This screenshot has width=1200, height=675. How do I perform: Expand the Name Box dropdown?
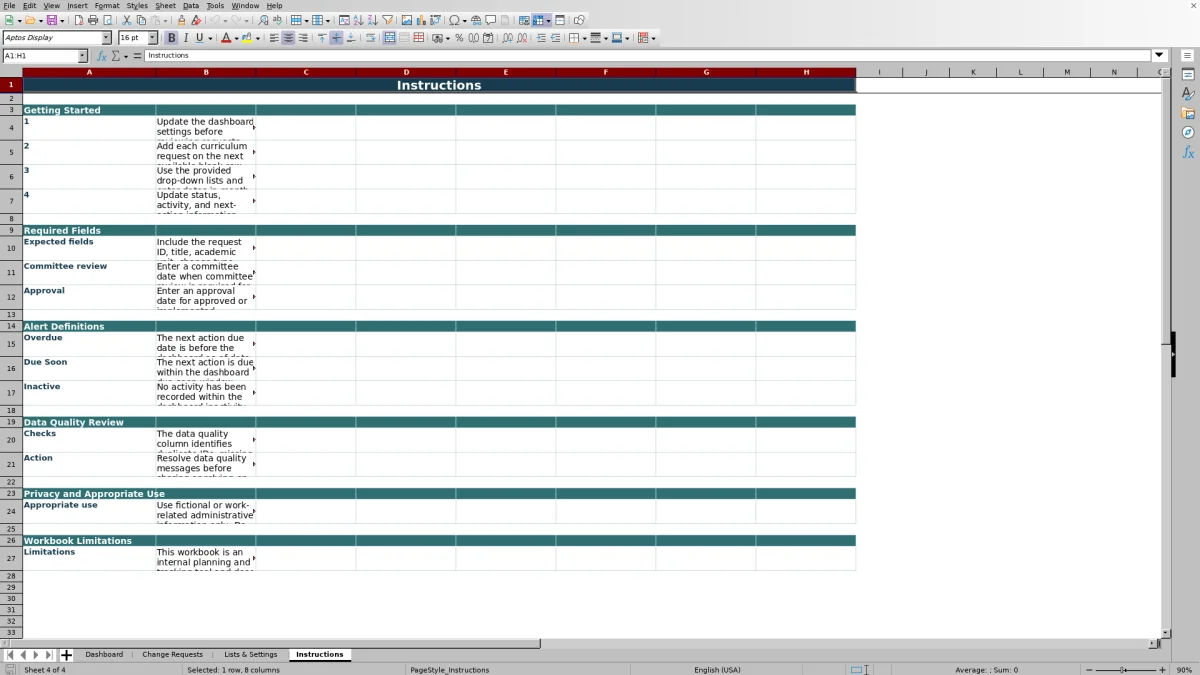[x=82, y=56]
